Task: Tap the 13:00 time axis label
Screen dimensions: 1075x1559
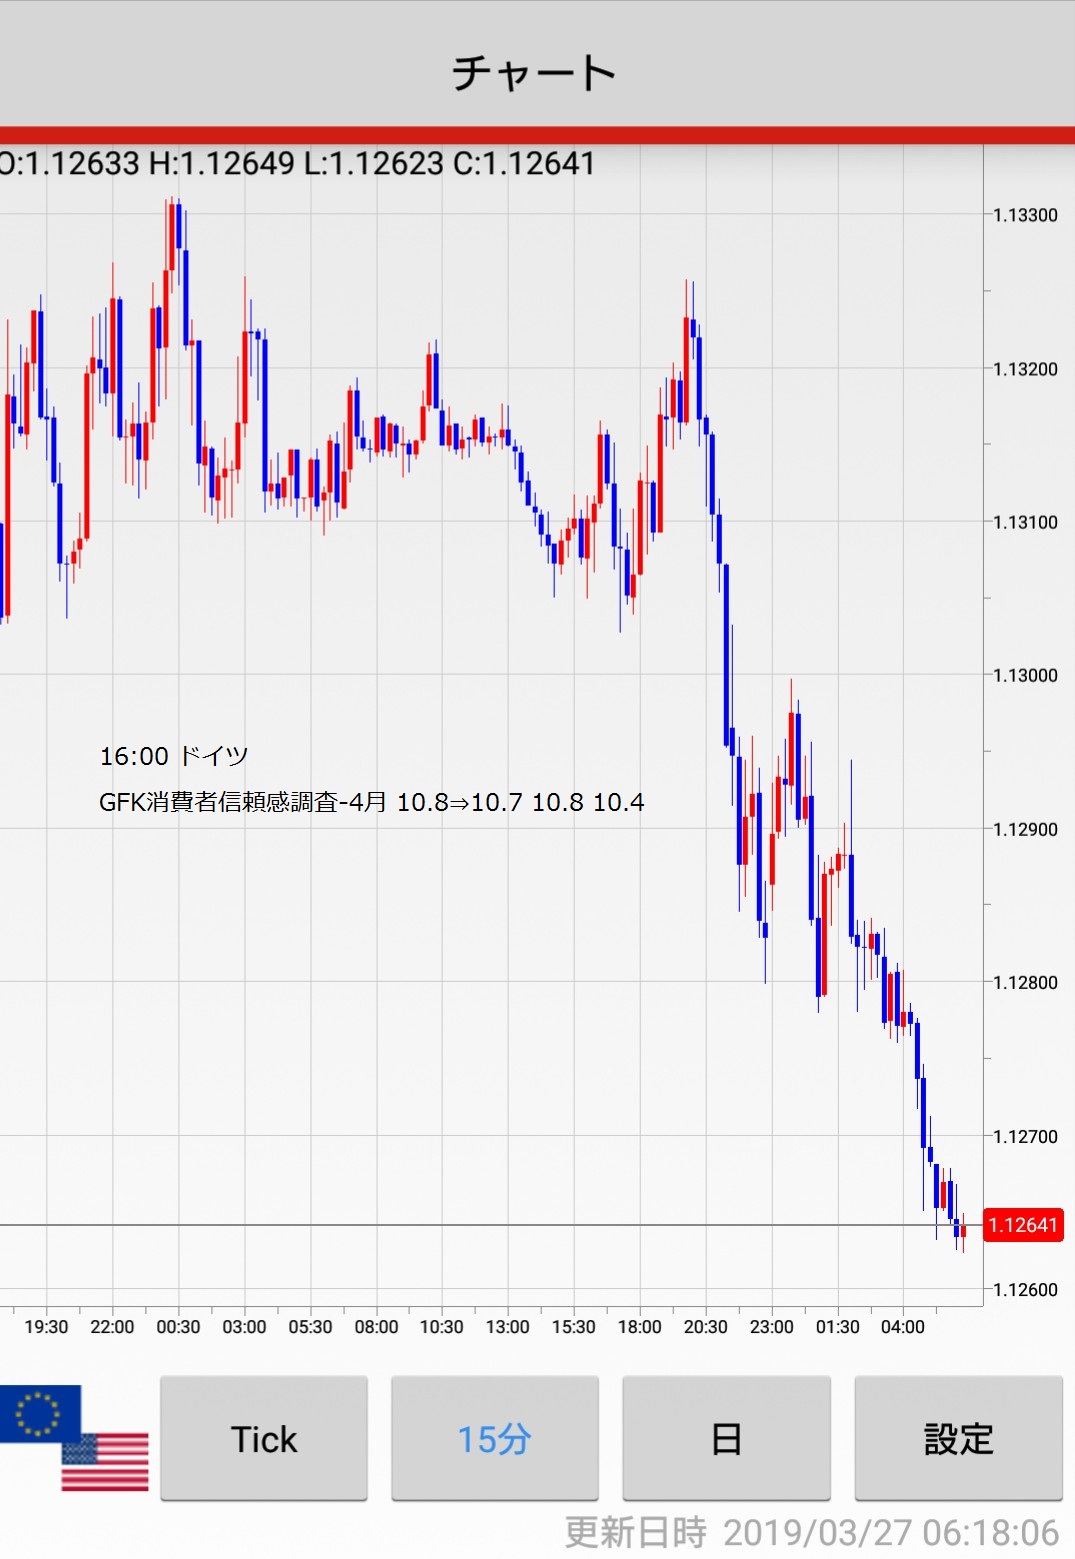Action: click(507, 1327)
